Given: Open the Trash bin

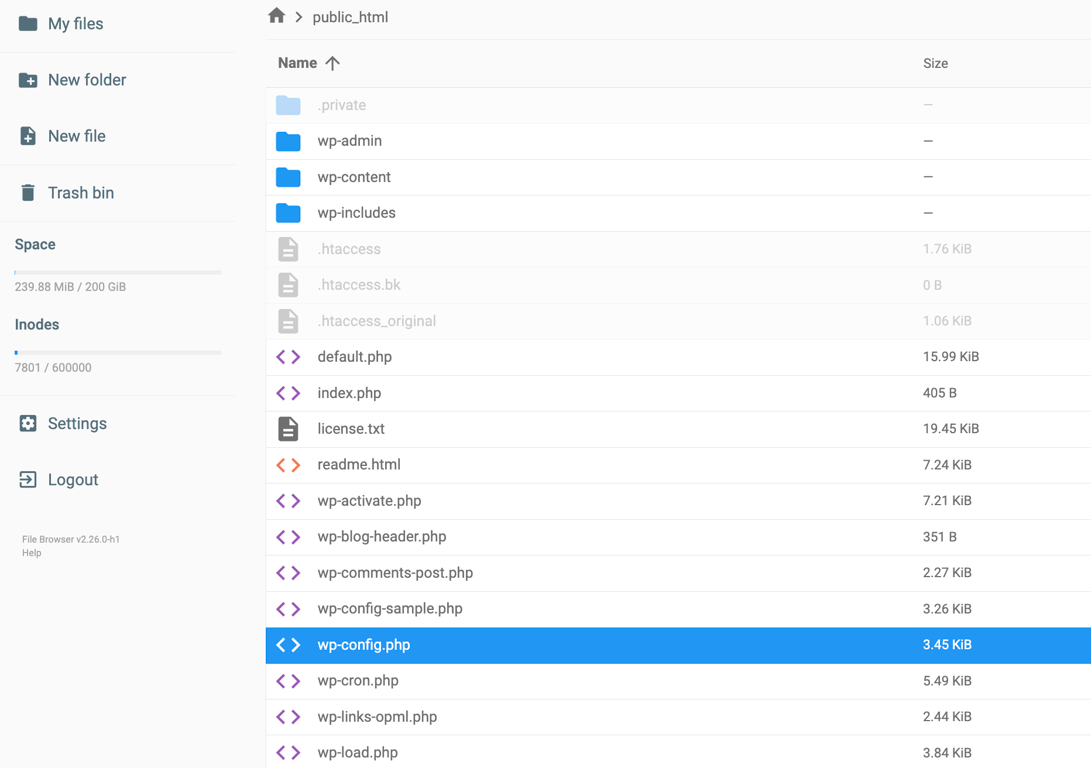Looking at the screenshot, I should (x=29, y=192).
